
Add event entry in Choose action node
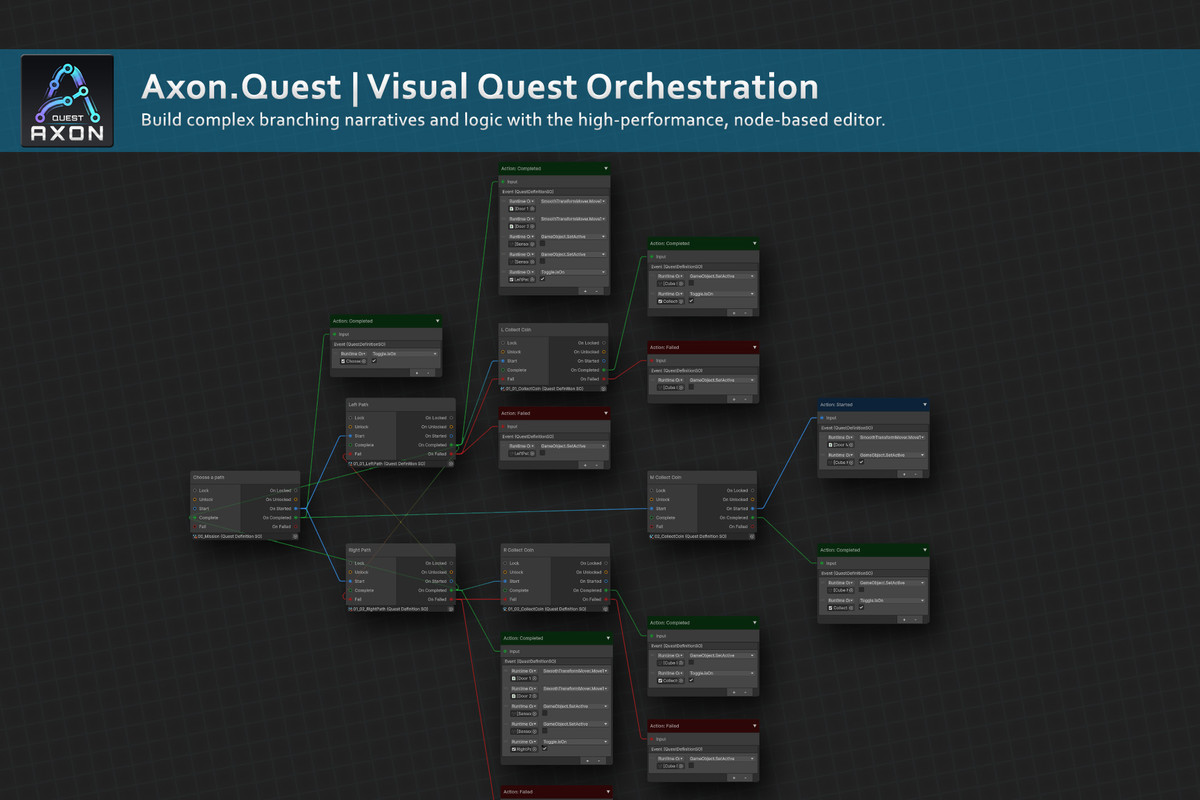[417, 372]
